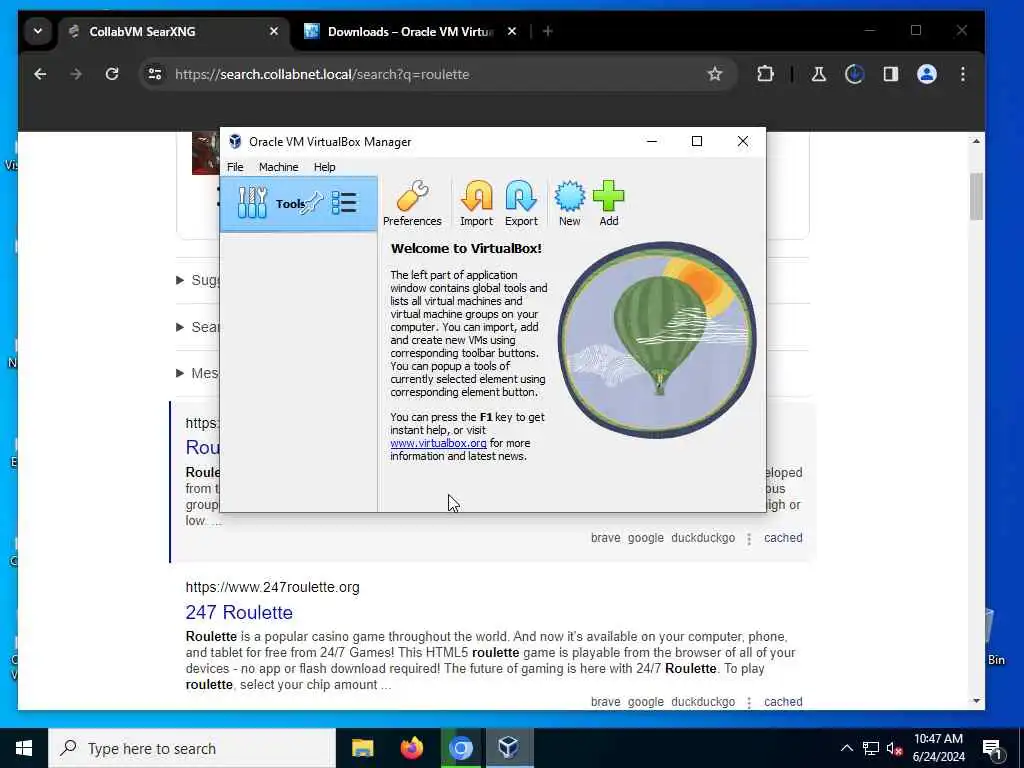
Task: Go back in Chrome
Action: pyautogui.click(x=40, y=74)
